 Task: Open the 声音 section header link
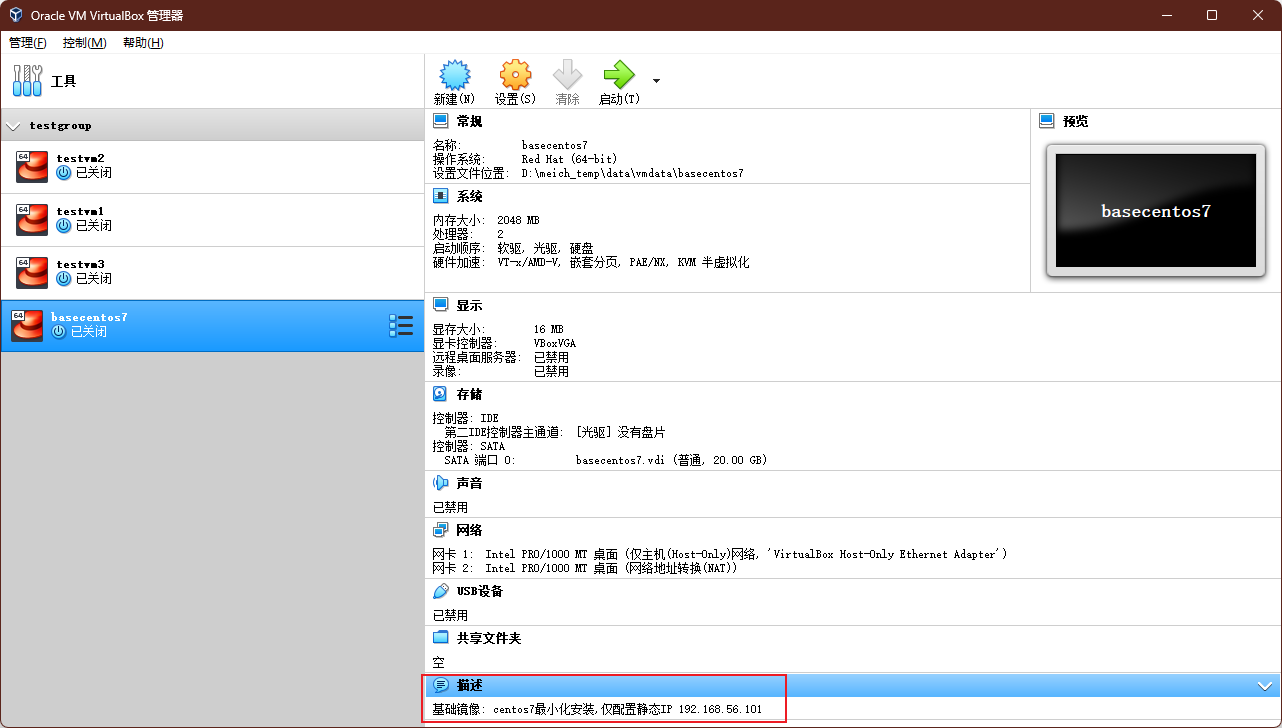pos(469,483)
